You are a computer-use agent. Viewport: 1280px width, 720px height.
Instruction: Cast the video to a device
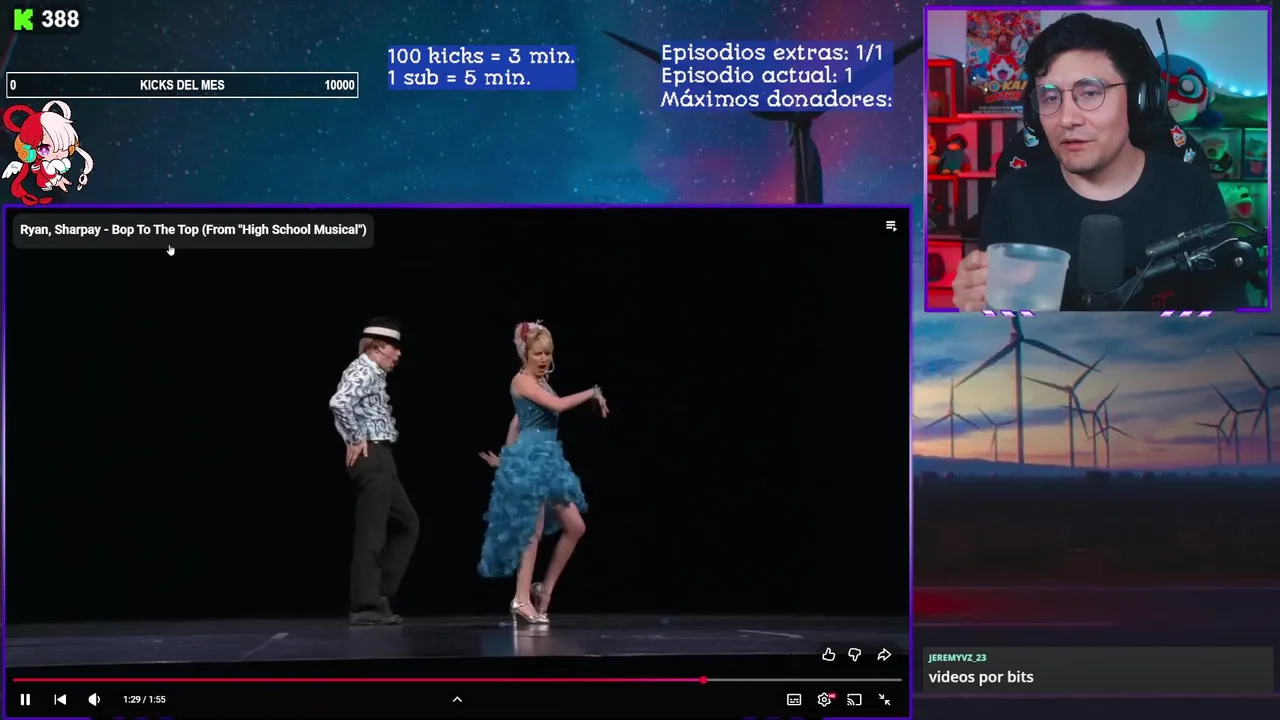pyautogui.click(x=854, y=699)
